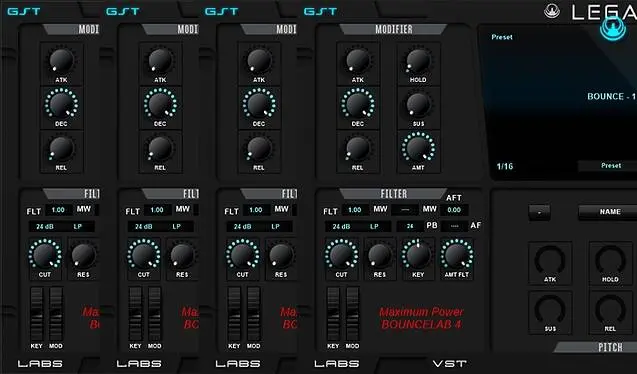
Task: Adjust ATK knob in first GST panel
Action: (x=61, y=61)
